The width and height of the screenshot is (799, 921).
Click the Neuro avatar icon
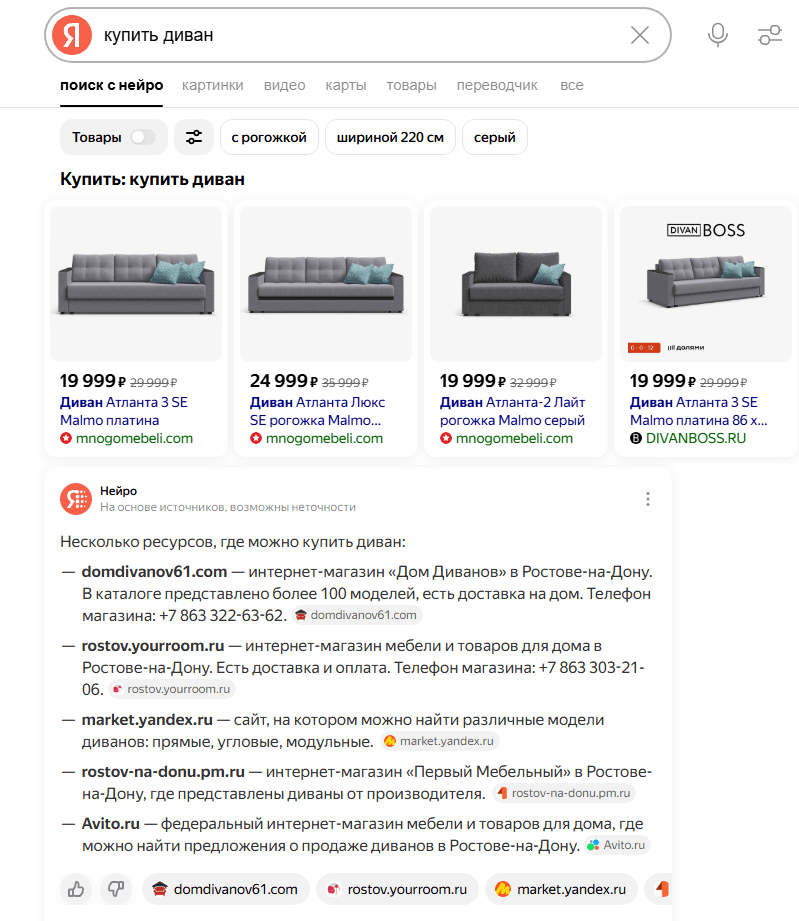coord(75,498)
